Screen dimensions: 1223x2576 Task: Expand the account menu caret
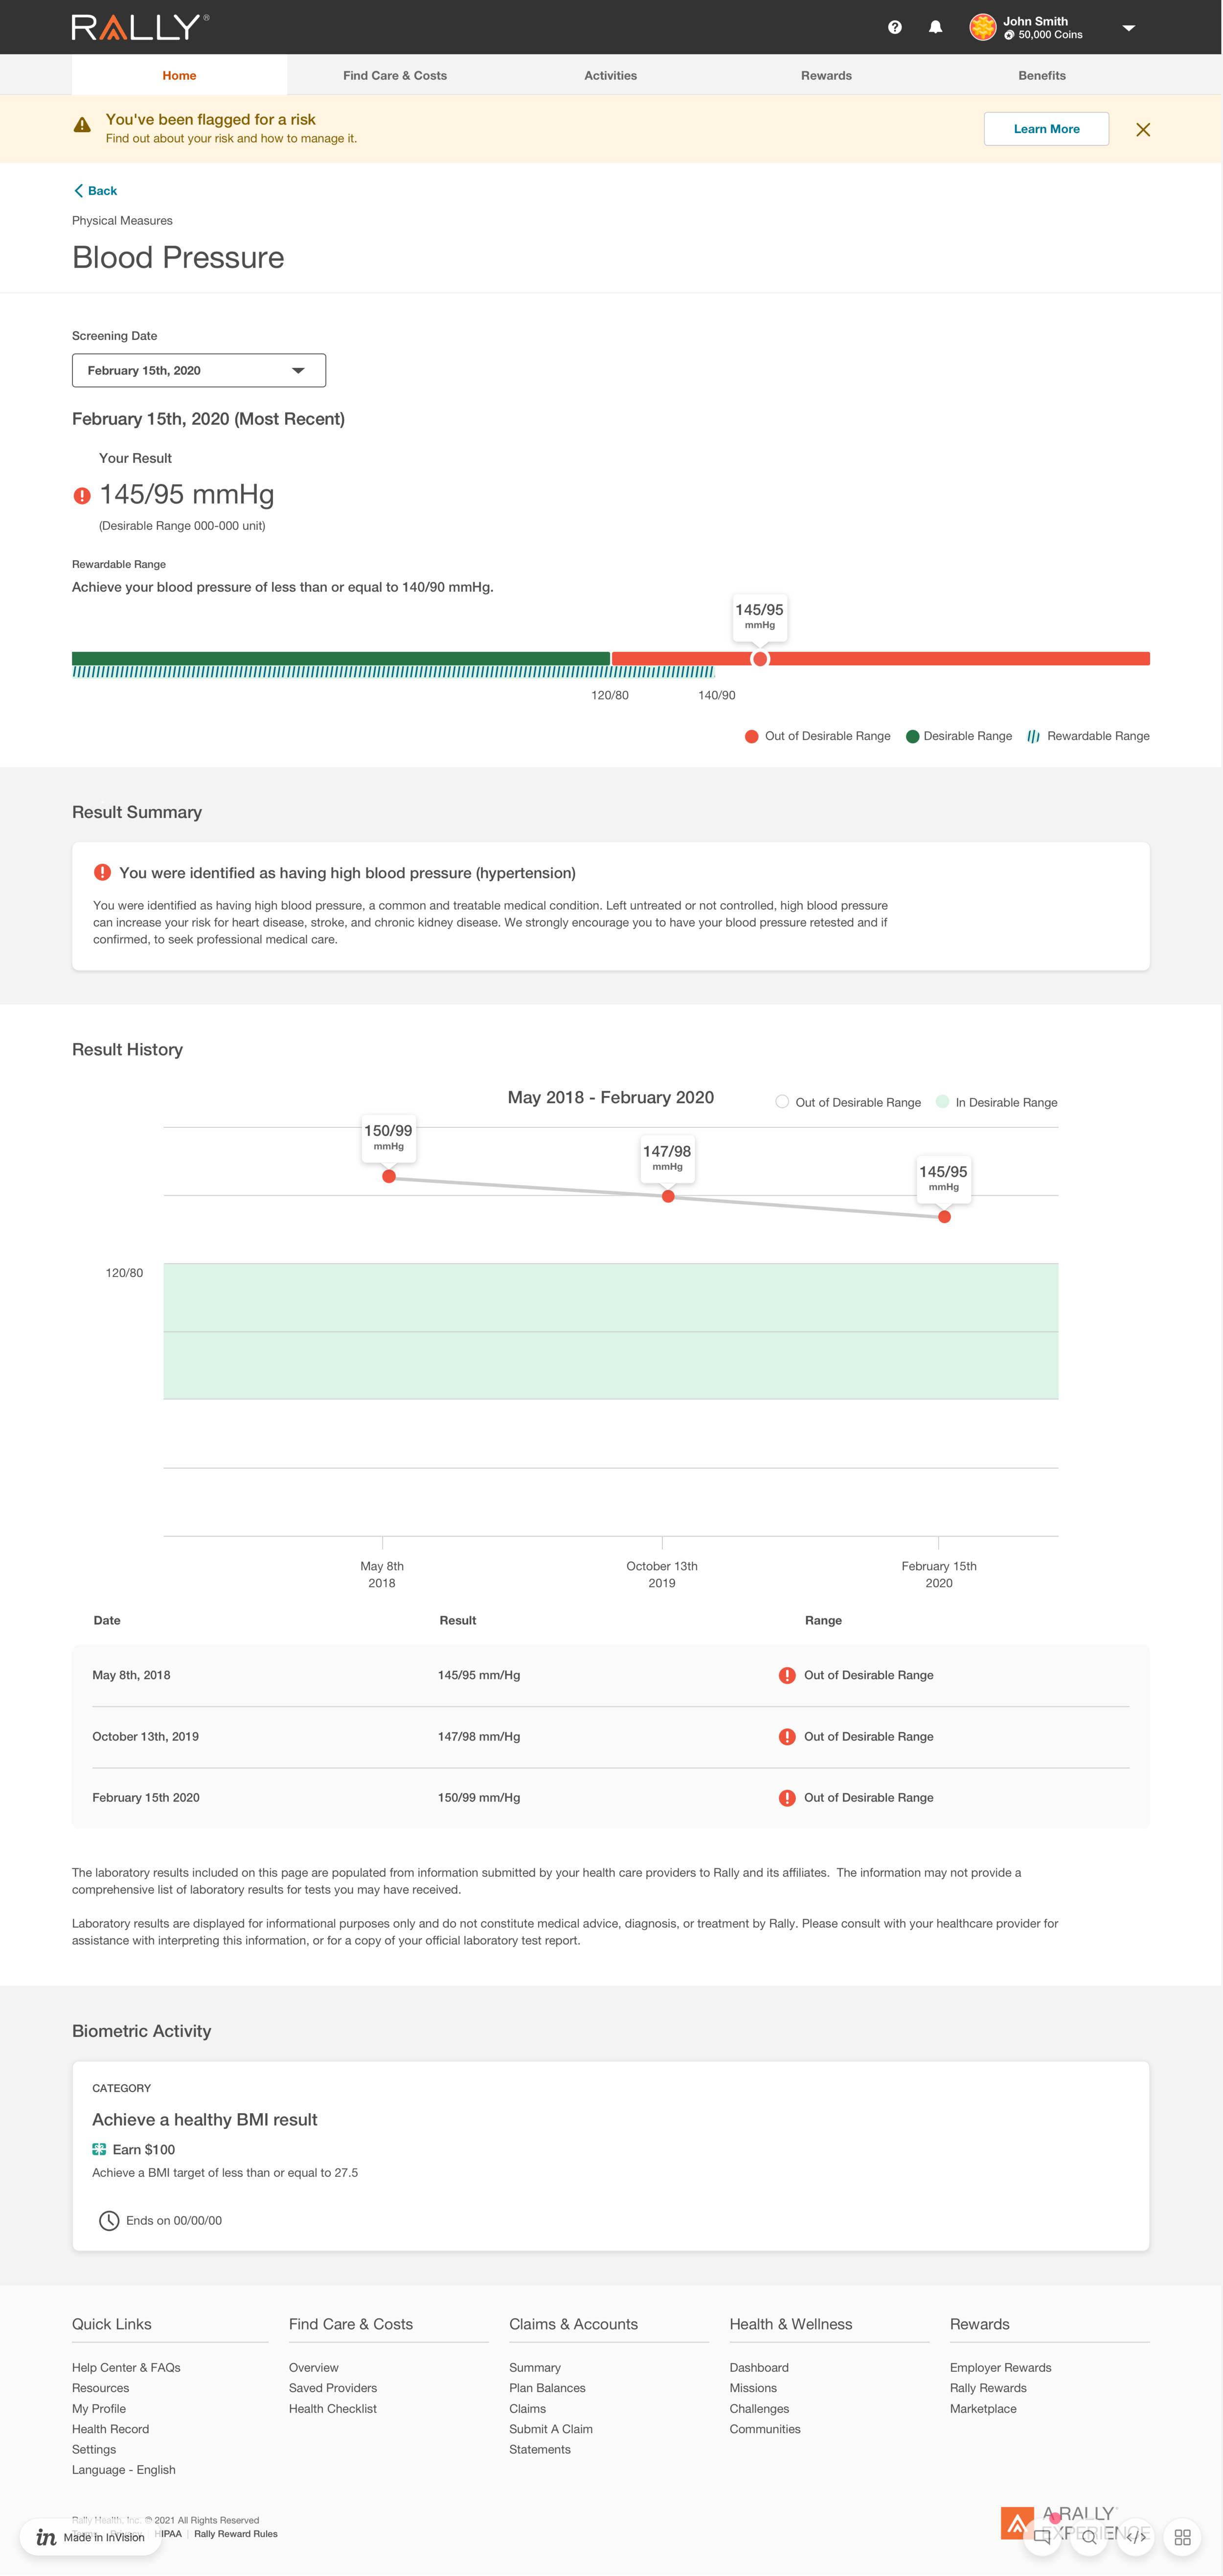(1128, 28)
